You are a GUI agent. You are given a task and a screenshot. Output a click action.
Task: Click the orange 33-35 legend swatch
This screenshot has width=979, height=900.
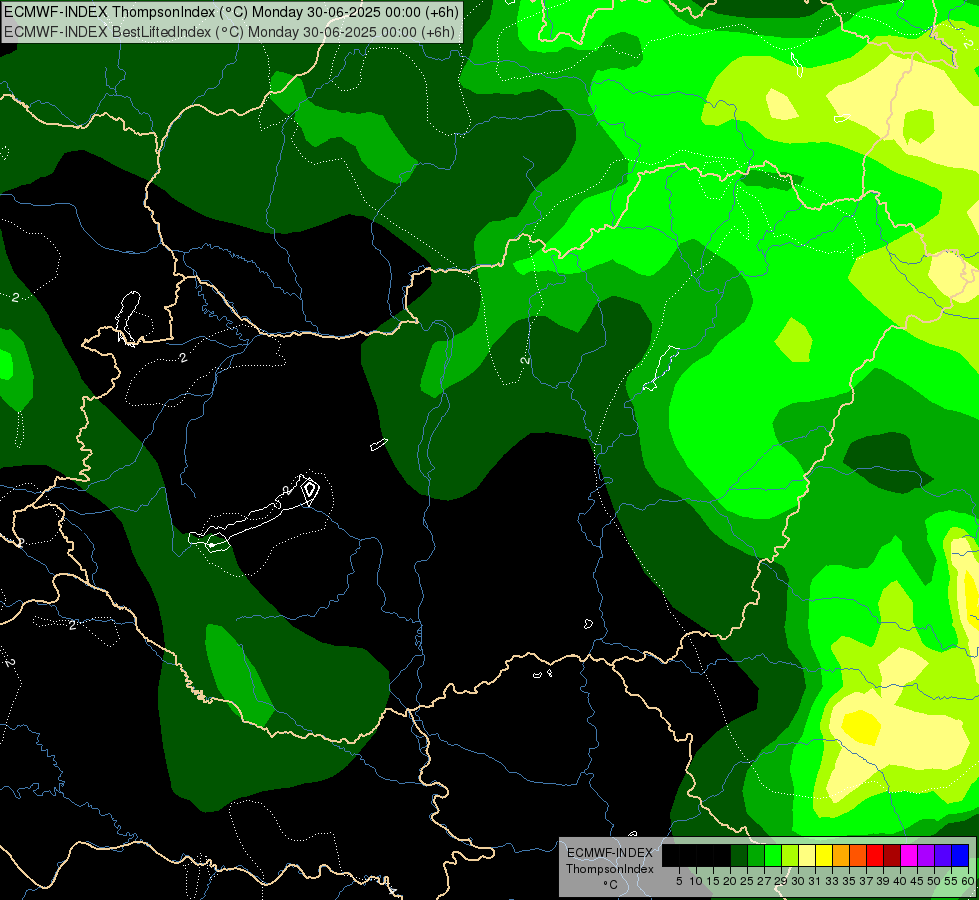pyautogui.click(x=841, y=855)
